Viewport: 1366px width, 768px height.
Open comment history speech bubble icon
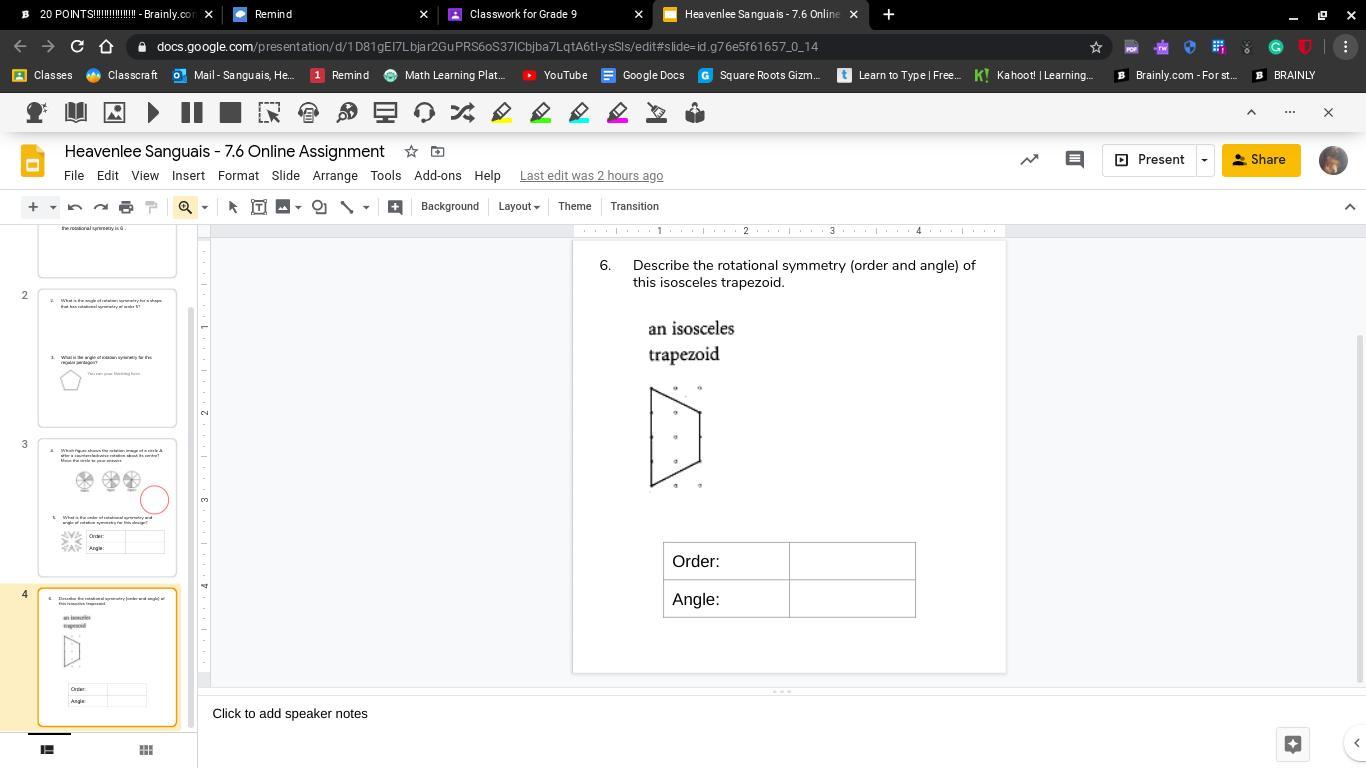[1075, 160]
